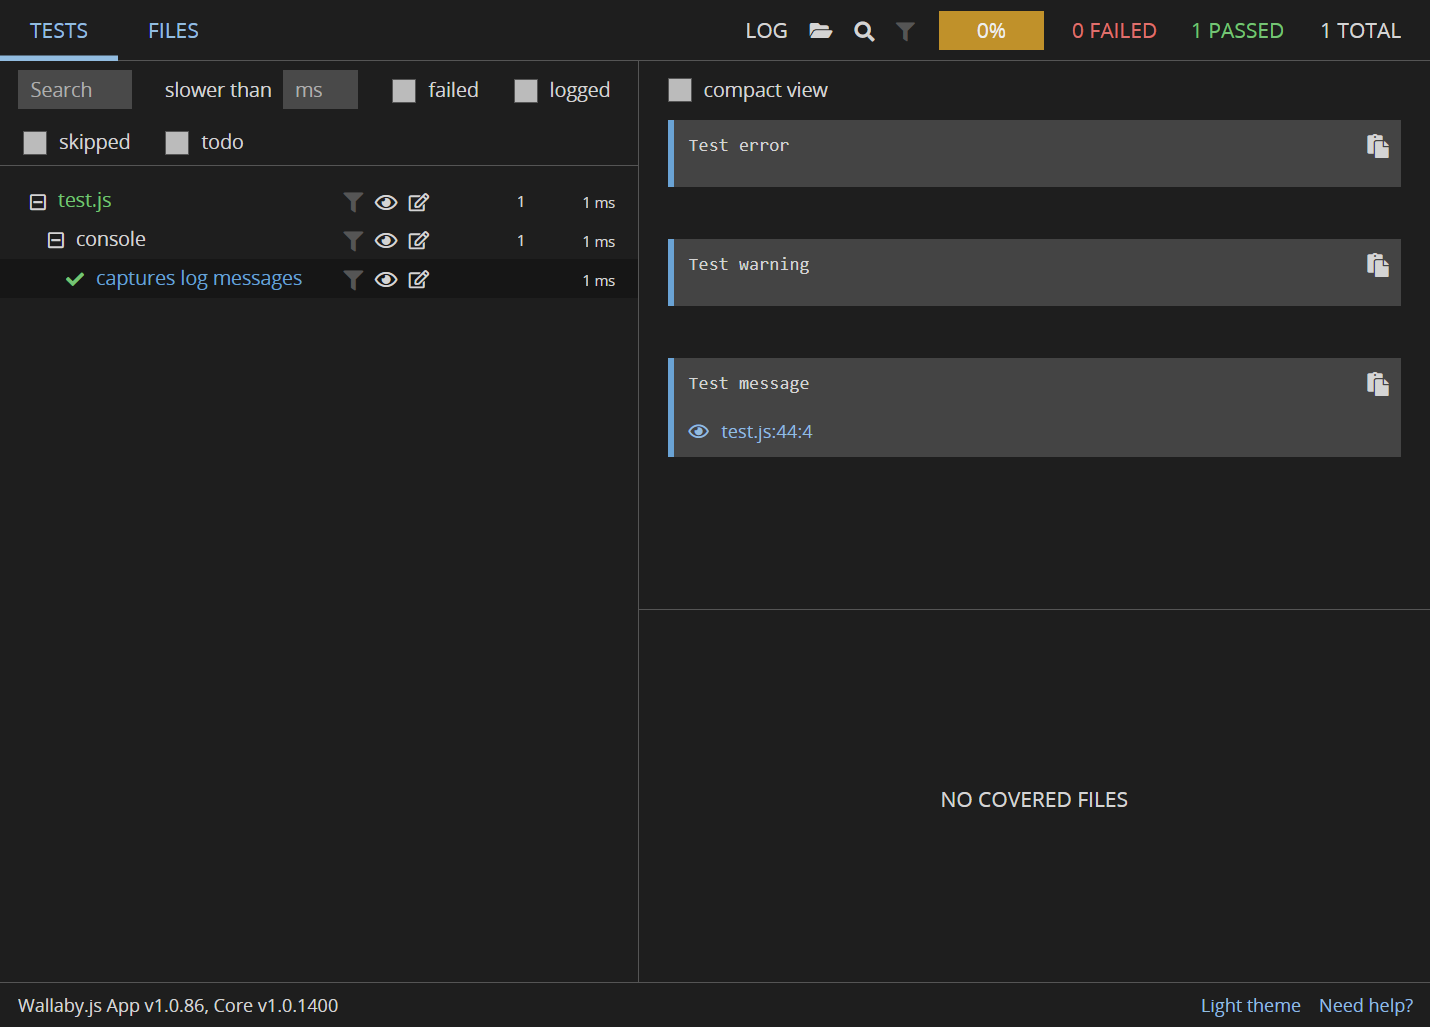Enable the failed filter checkbox
The width and height of the screenshot is (1430, 1027).
(x=404, y=90)
